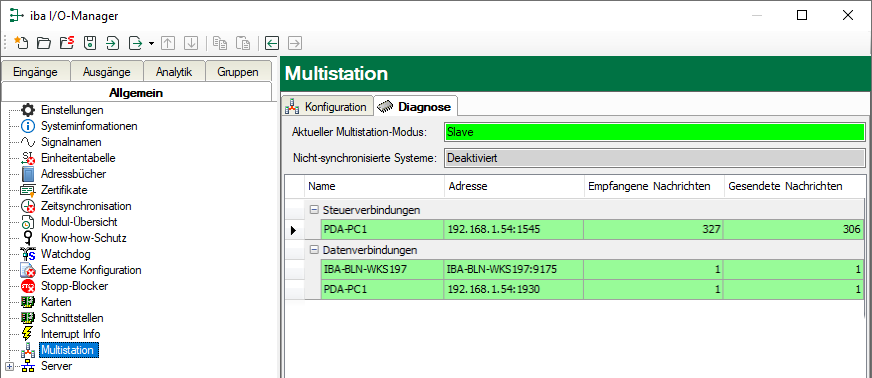Navigate forward with the right arrow icon

295,43
